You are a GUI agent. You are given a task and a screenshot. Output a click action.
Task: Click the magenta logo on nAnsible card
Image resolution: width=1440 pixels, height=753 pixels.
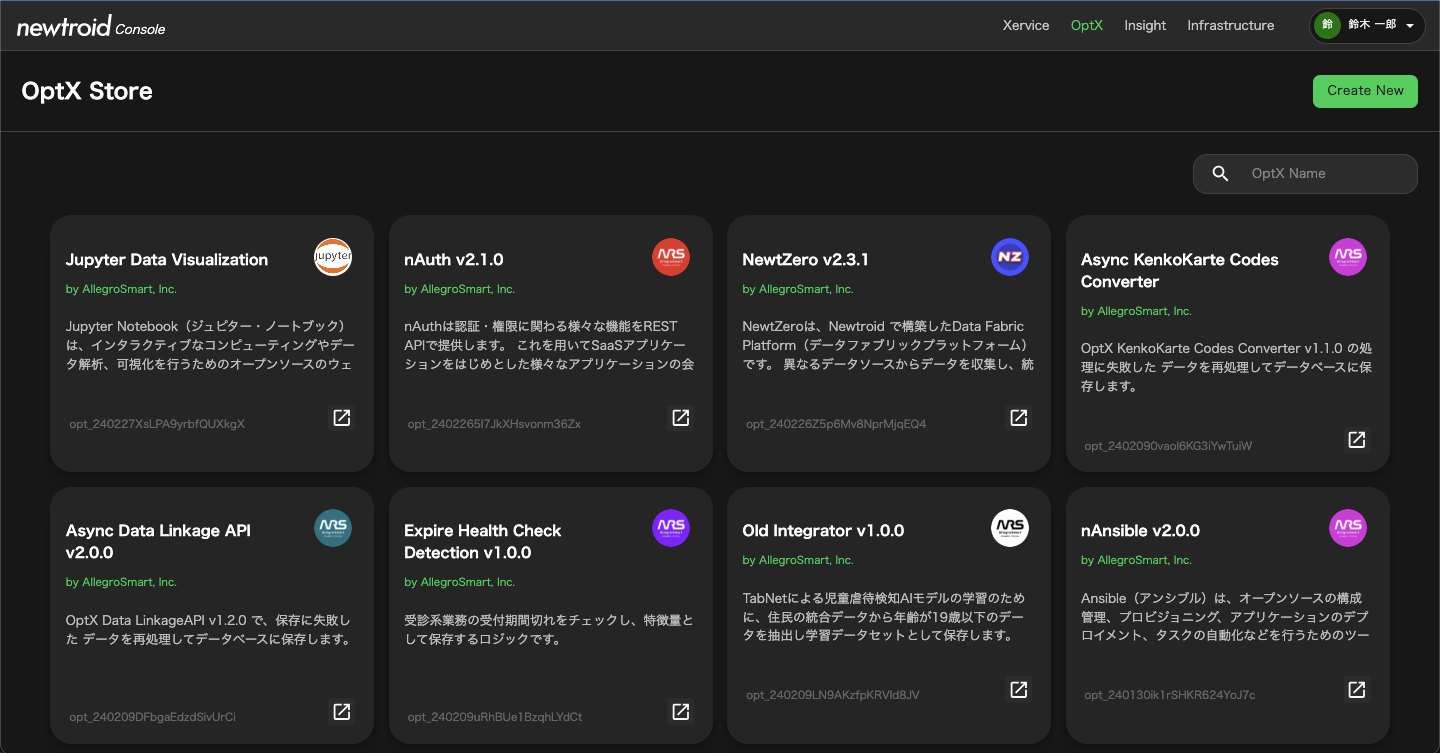(x=1348, y=528)
